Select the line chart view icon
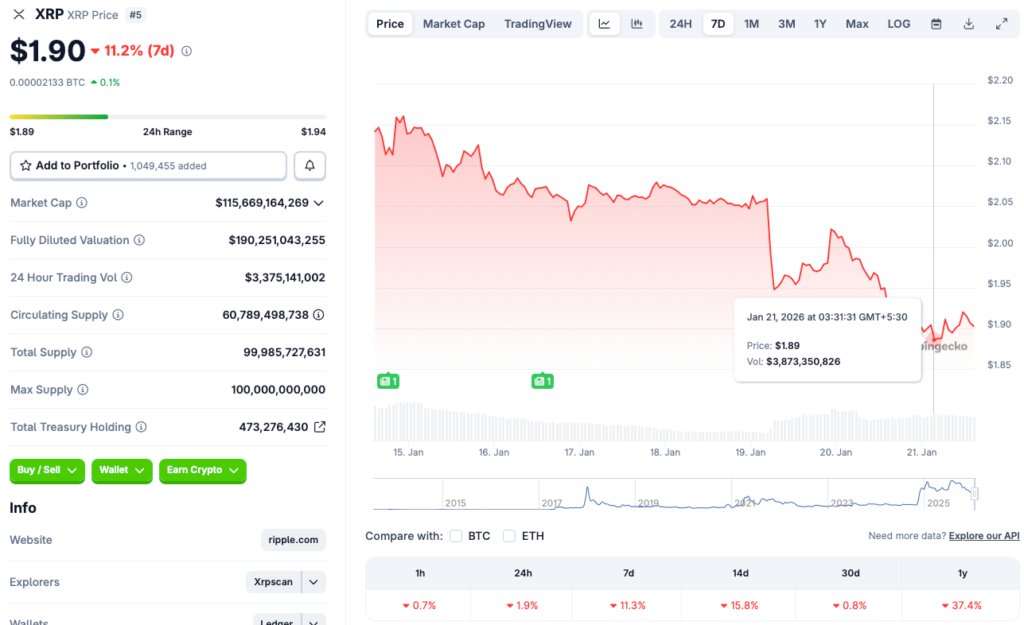1024x625 pixels. tap(604, 22)
